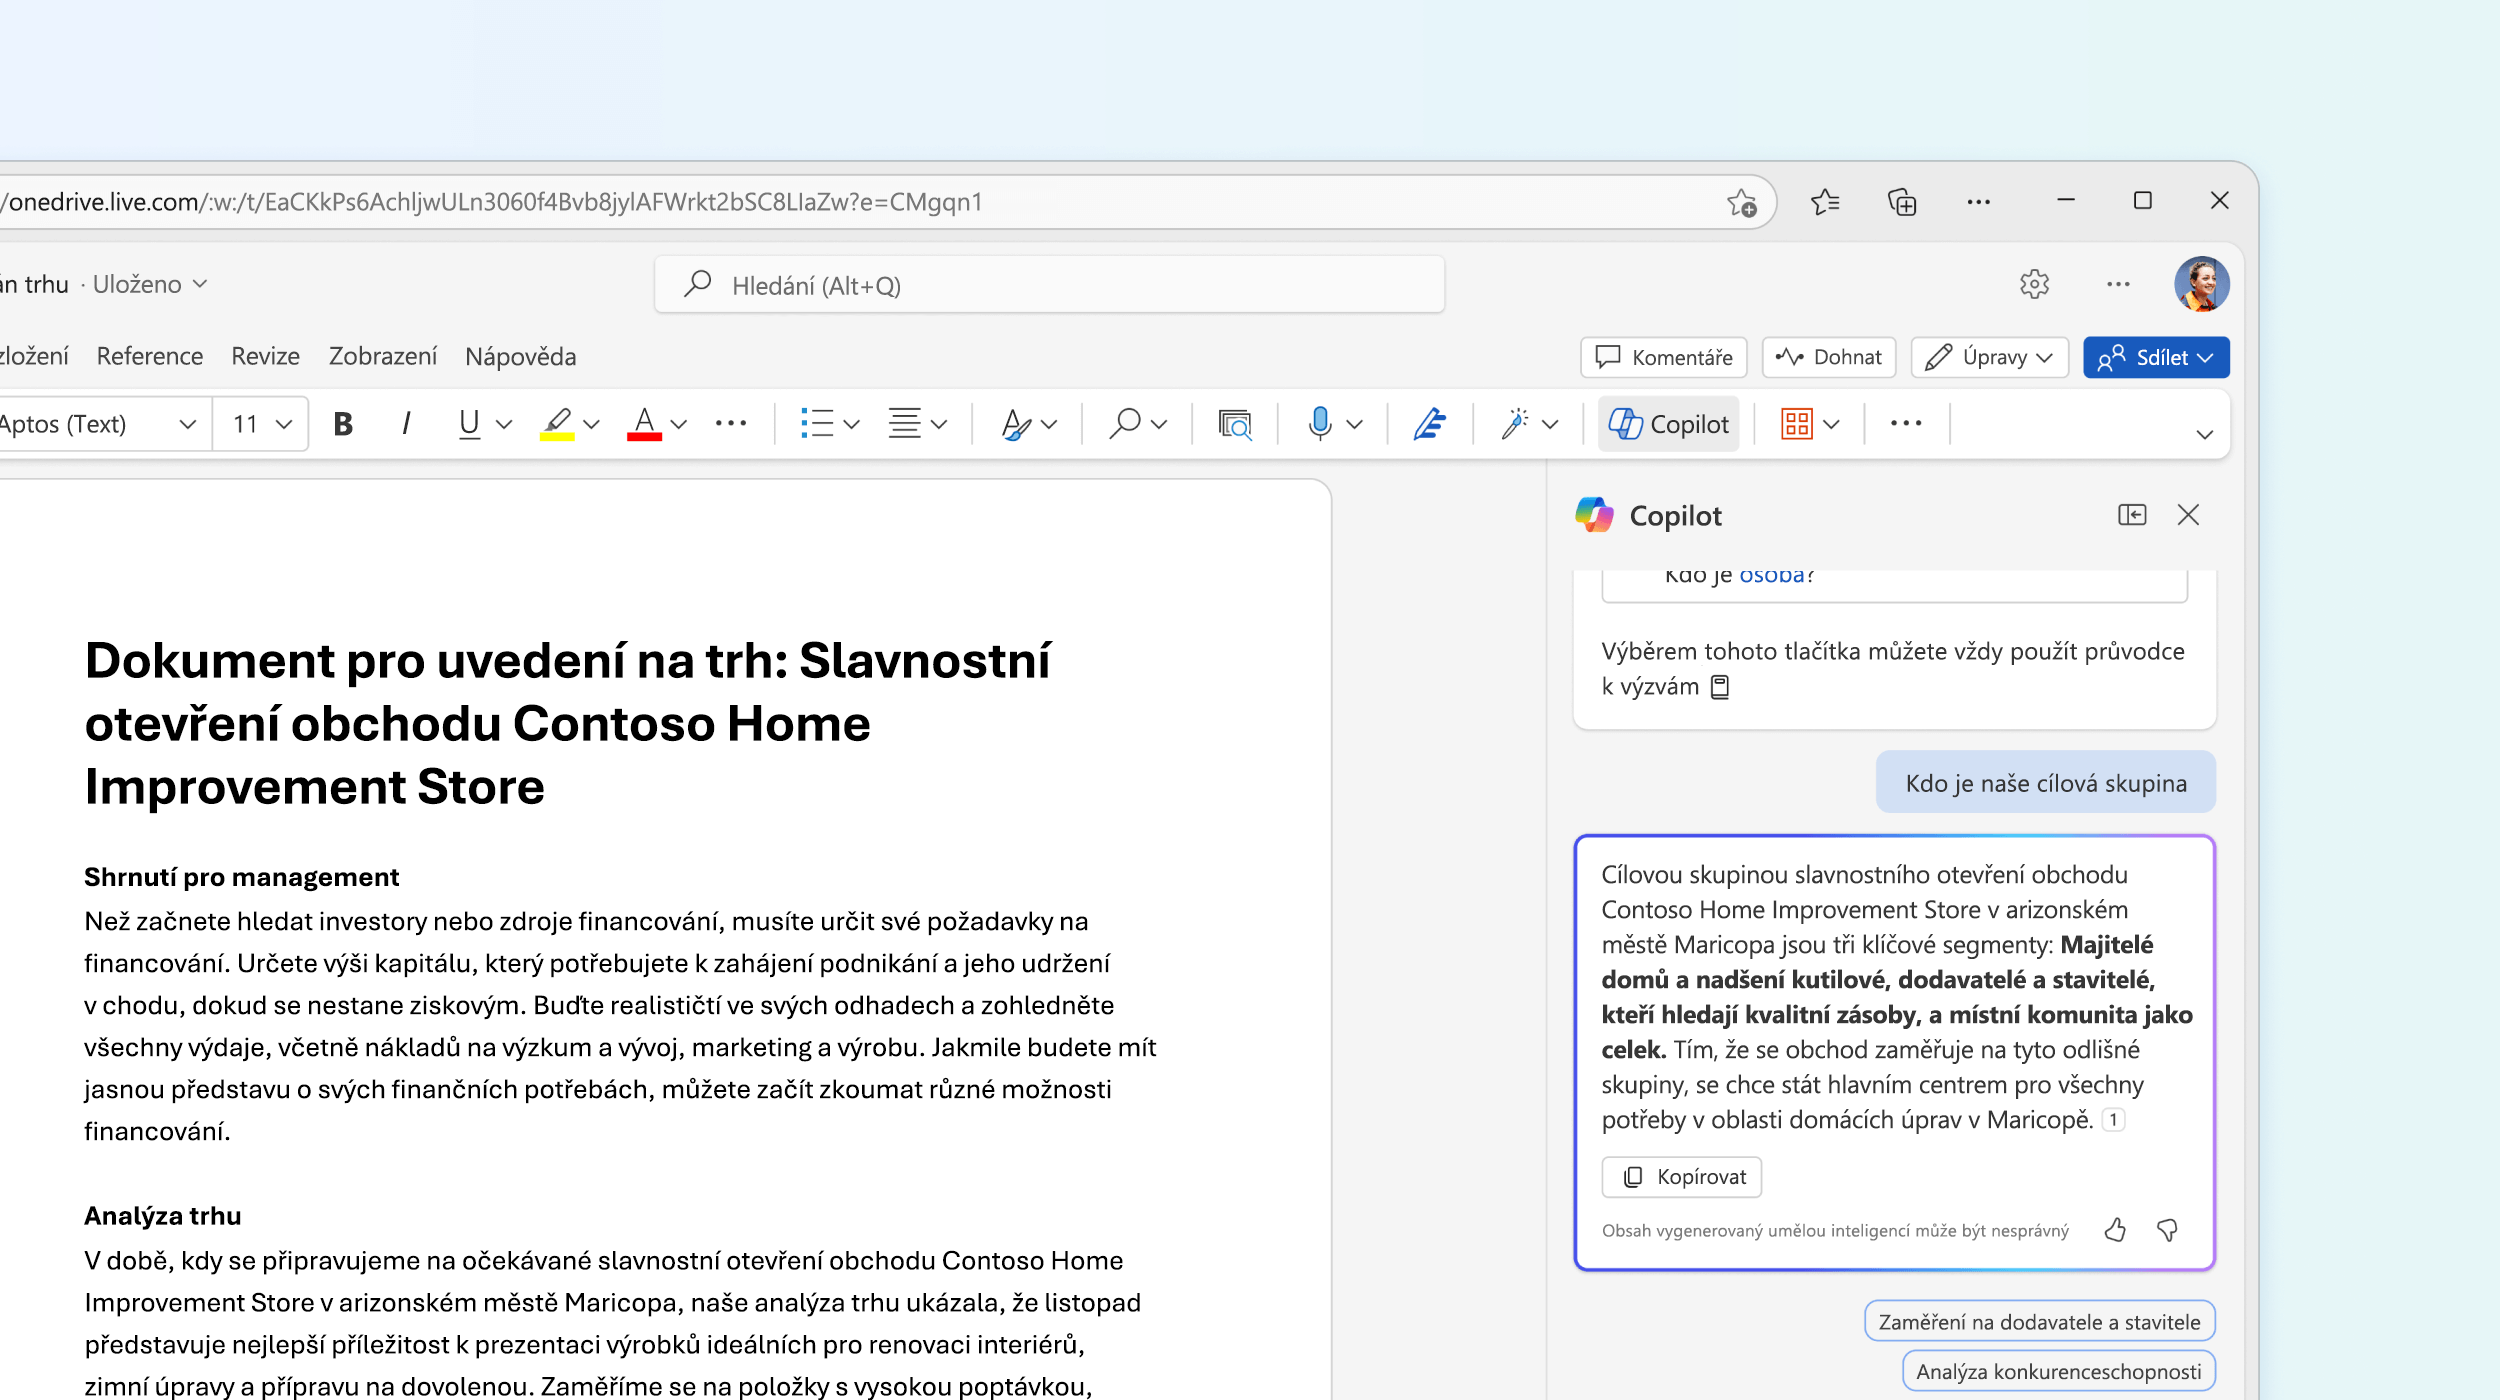The width and height of the screenshot is (2500, 1400).
Task: Expand Copilot pane layout icon
Action: pos(2132,515)
